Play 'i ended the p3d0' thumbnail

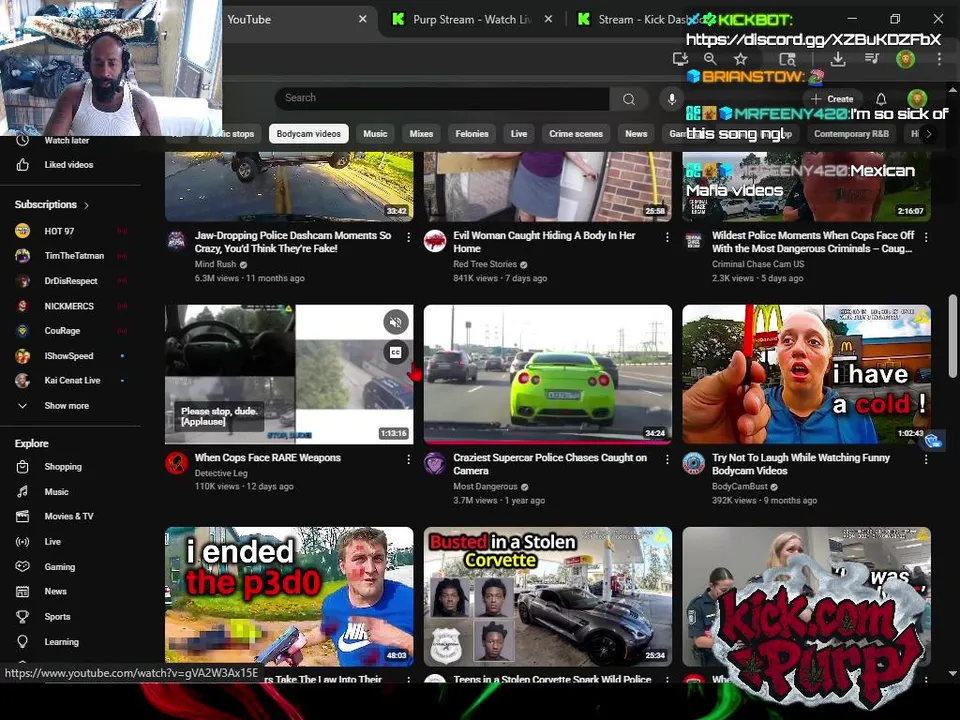(x=289, y=596)
